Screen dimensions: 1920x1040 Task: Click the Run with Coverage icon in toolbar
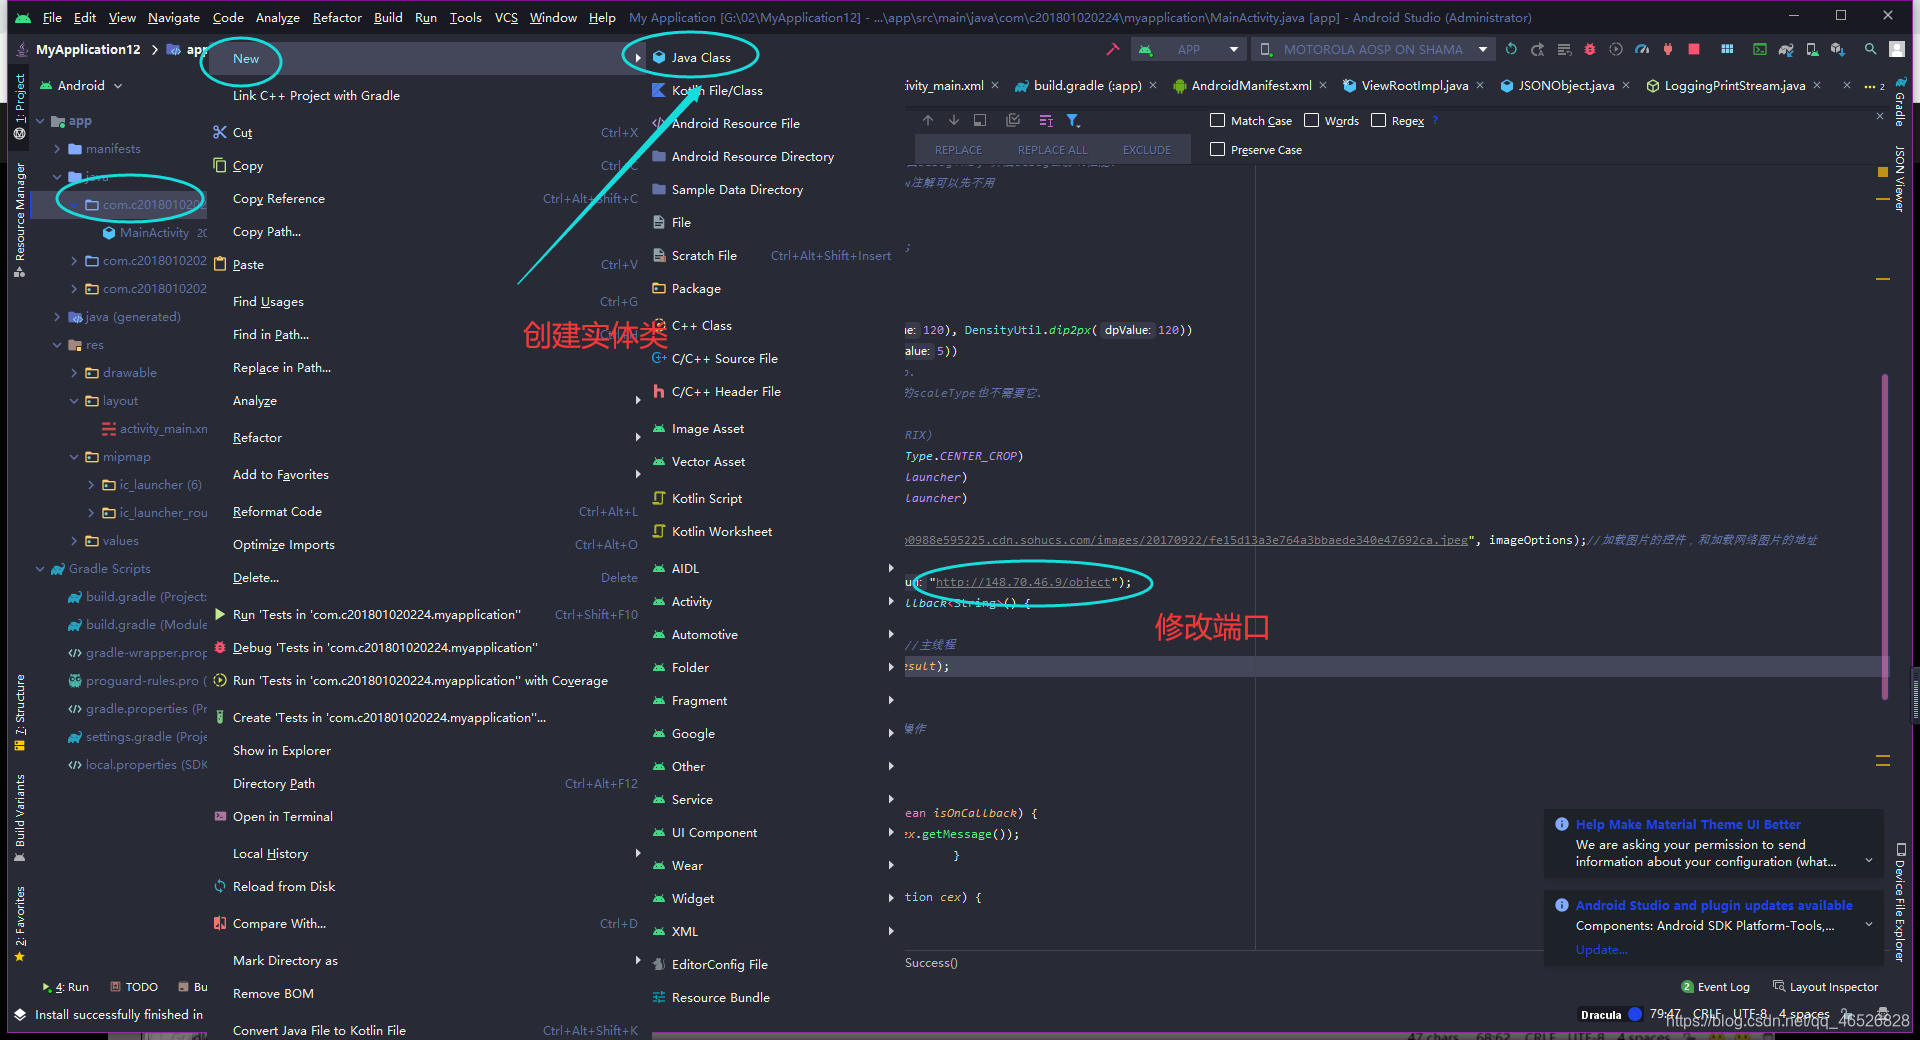pos(1616,49)
